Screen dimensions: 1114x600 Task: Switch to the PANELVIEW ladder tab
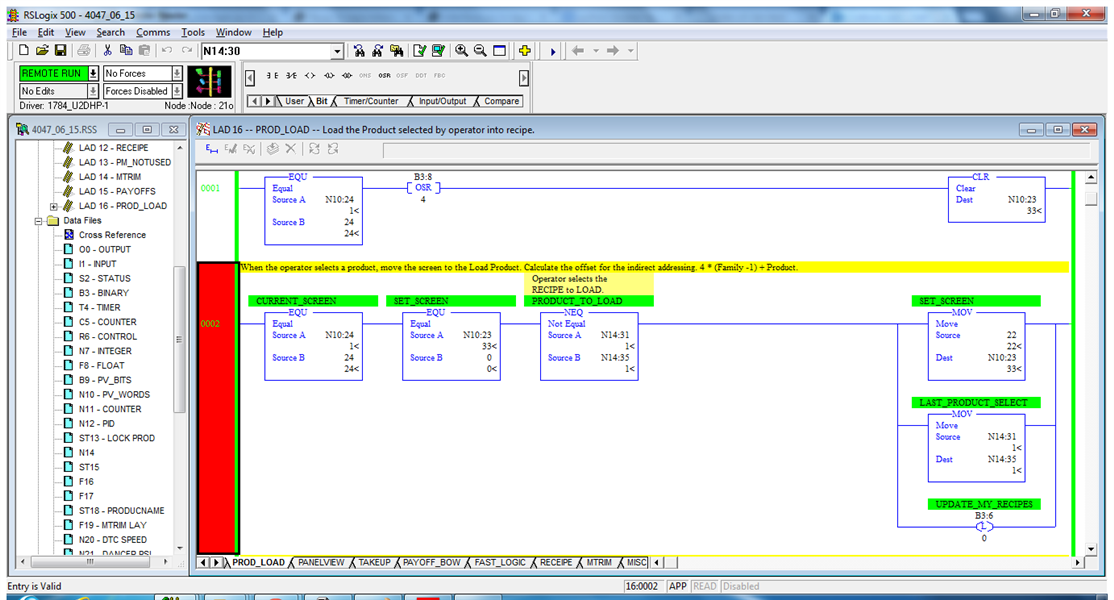point(321,563)
